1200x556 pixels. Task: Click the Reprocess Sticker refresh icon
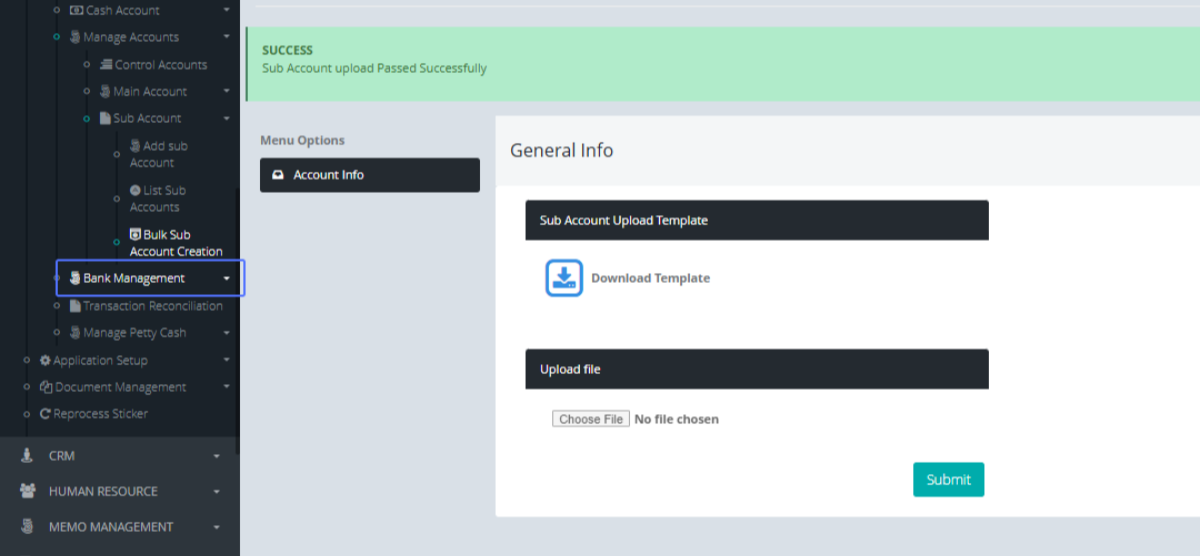click(x=45, y=414)
